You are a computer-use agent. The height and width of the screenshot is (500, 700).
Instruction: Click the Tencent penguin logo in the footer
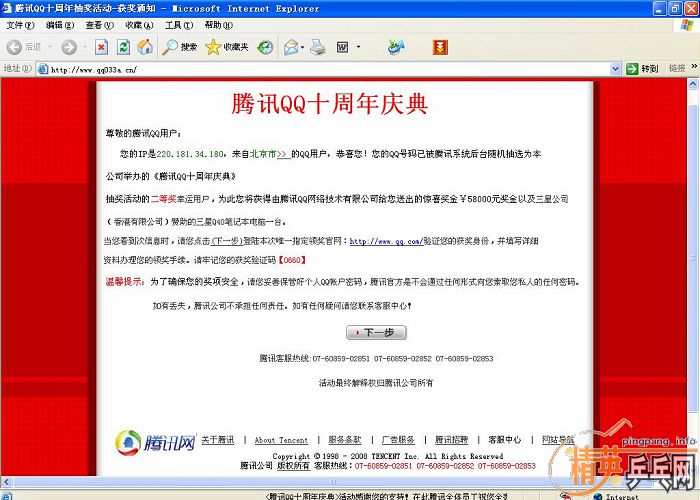pyautogui.click(x=128, y=442)
